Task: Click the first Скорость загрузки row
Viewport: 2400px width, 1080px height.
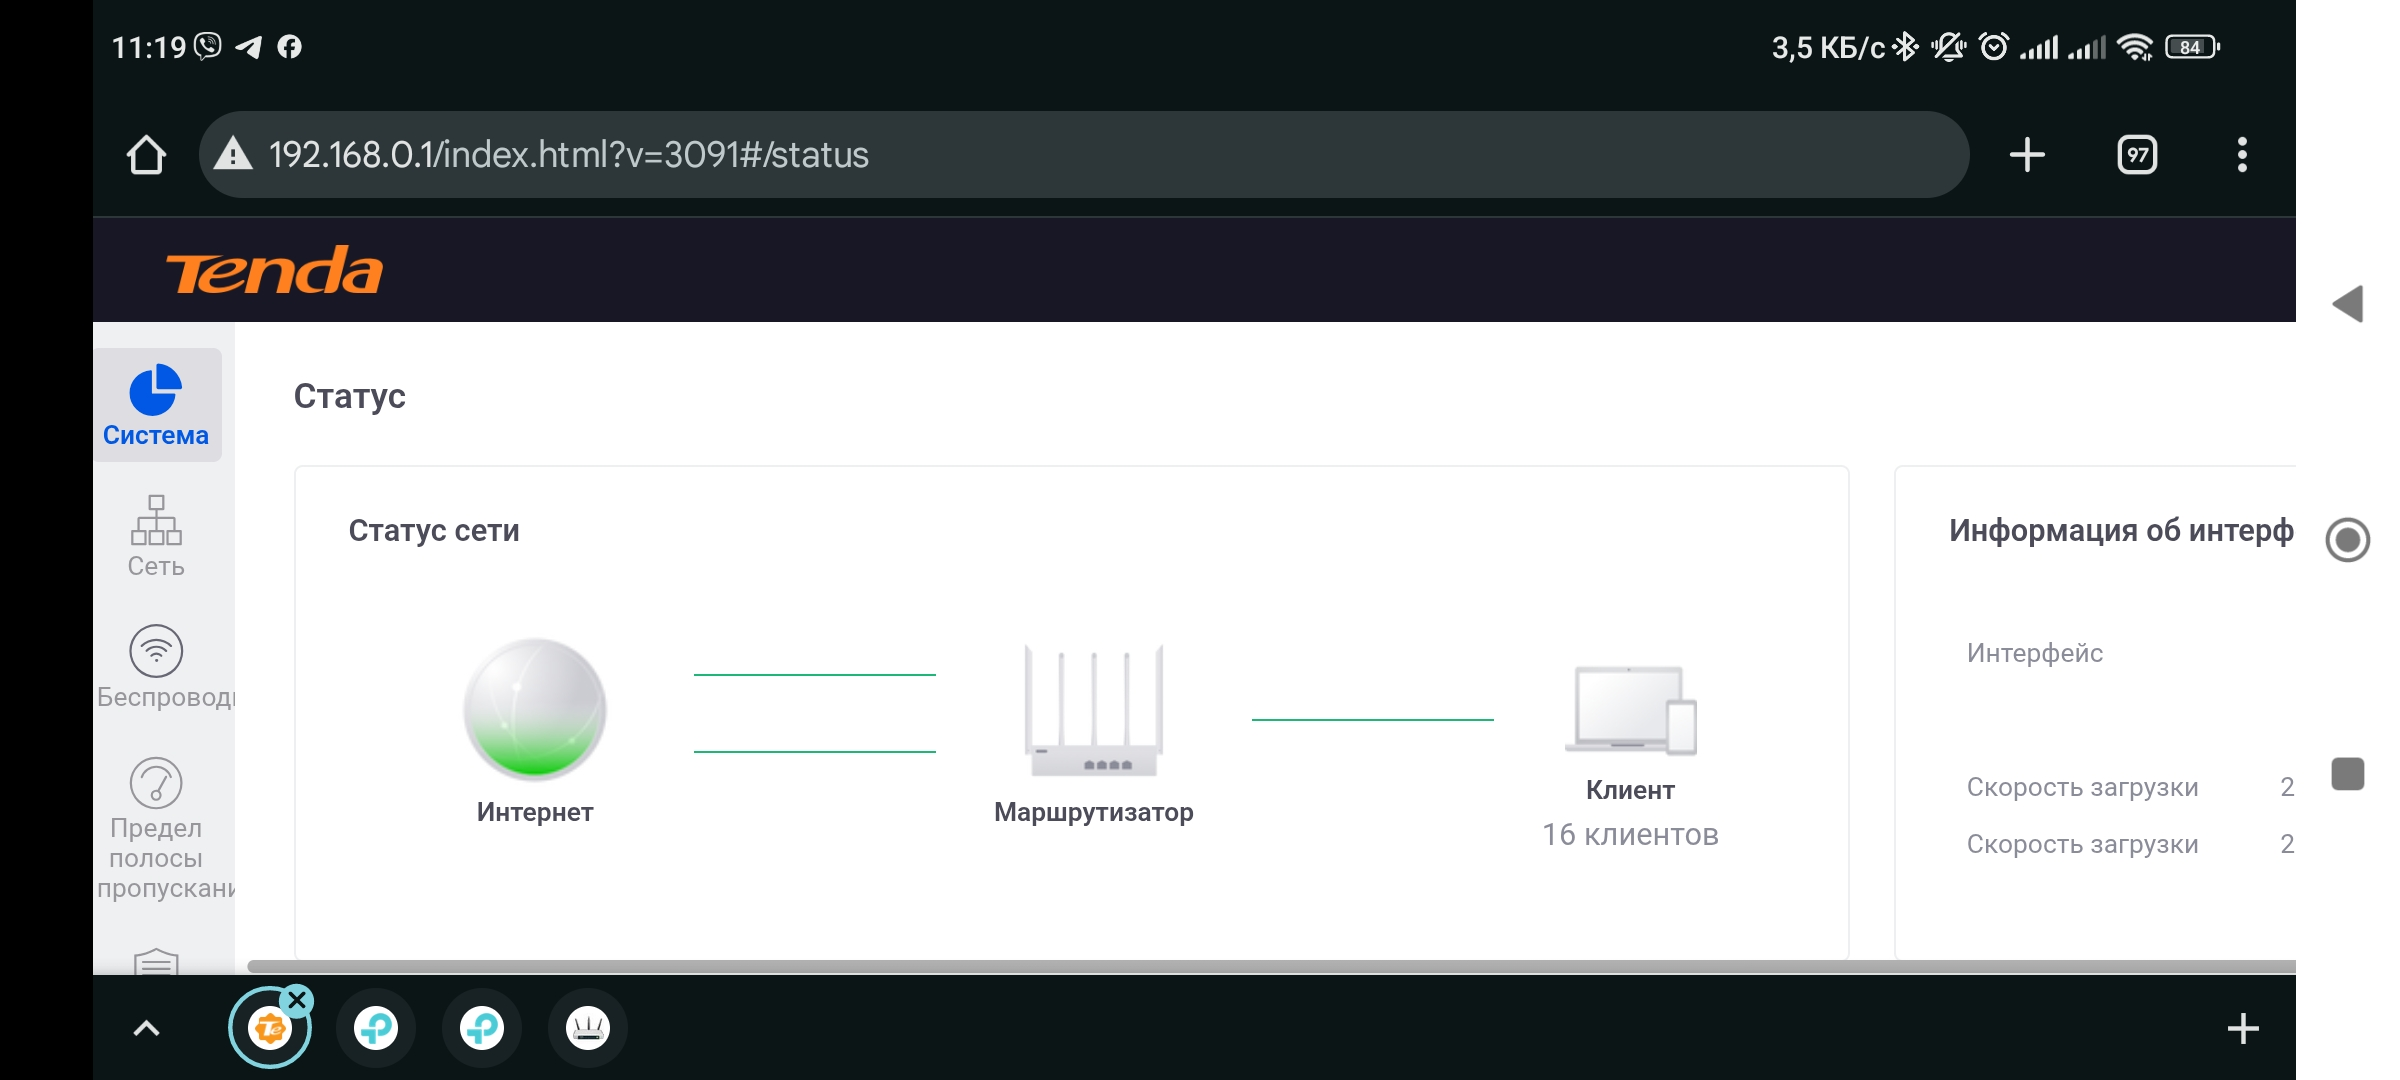Action: pyautogui.click(x=2130, y=787)
